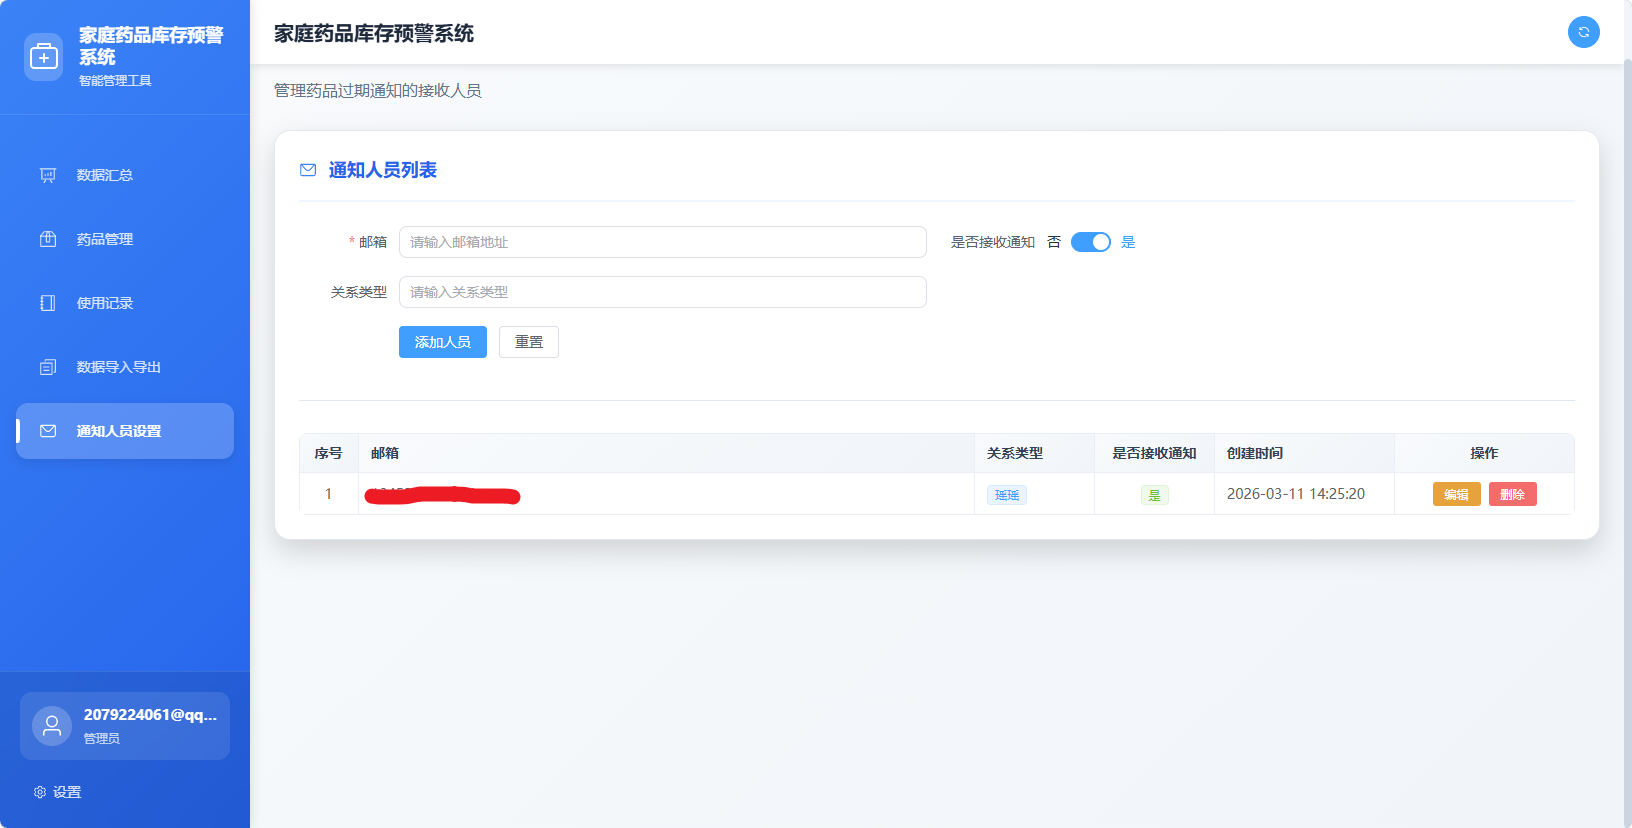Click the gear icon next to 设置

coord(40,792)
